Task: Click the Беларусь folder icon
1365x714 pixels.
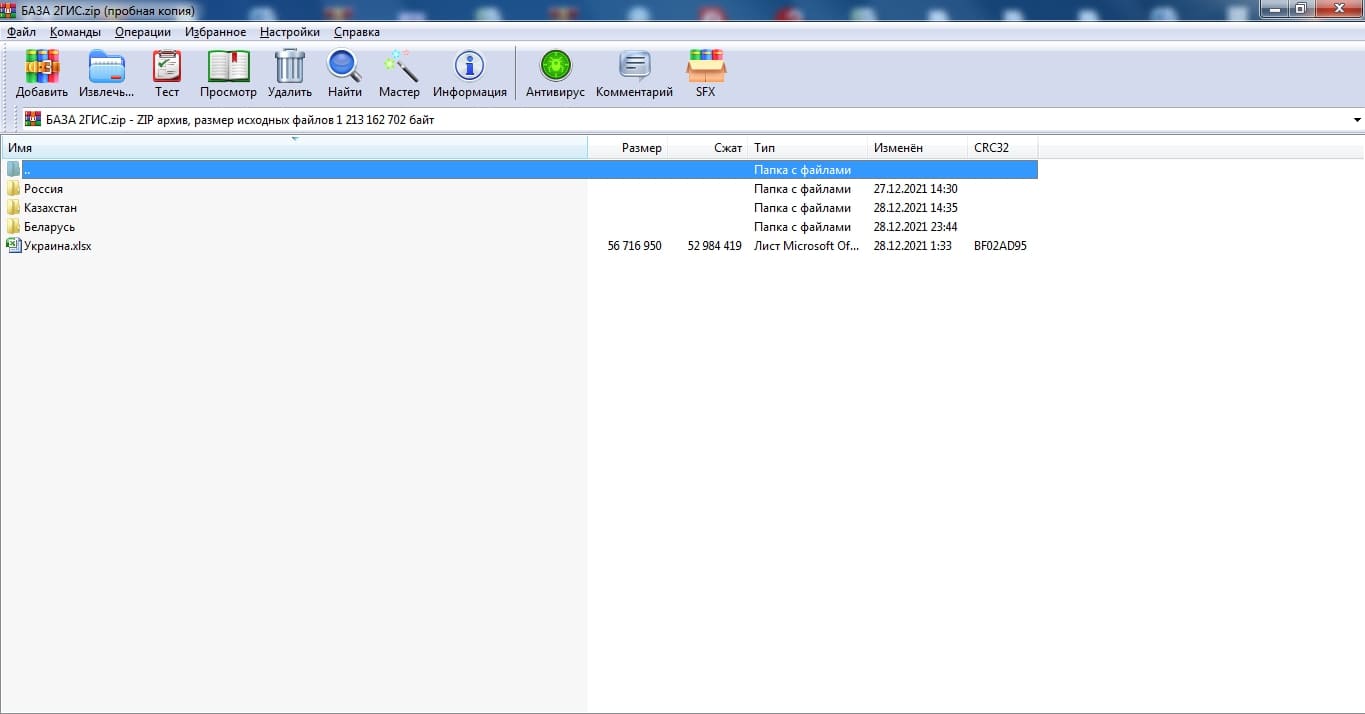Action: coord(13,226)
